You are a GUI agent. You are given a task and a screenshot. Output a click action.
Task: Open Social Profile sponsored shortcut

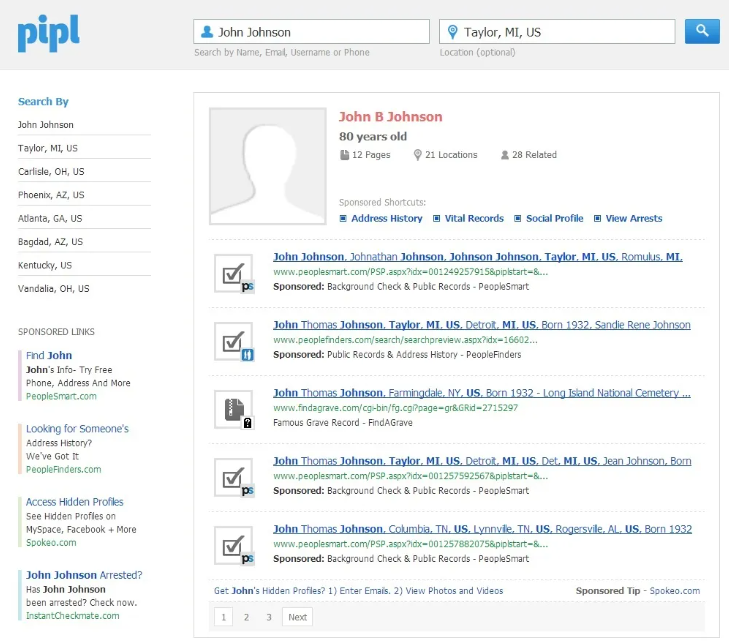point(555,219)
